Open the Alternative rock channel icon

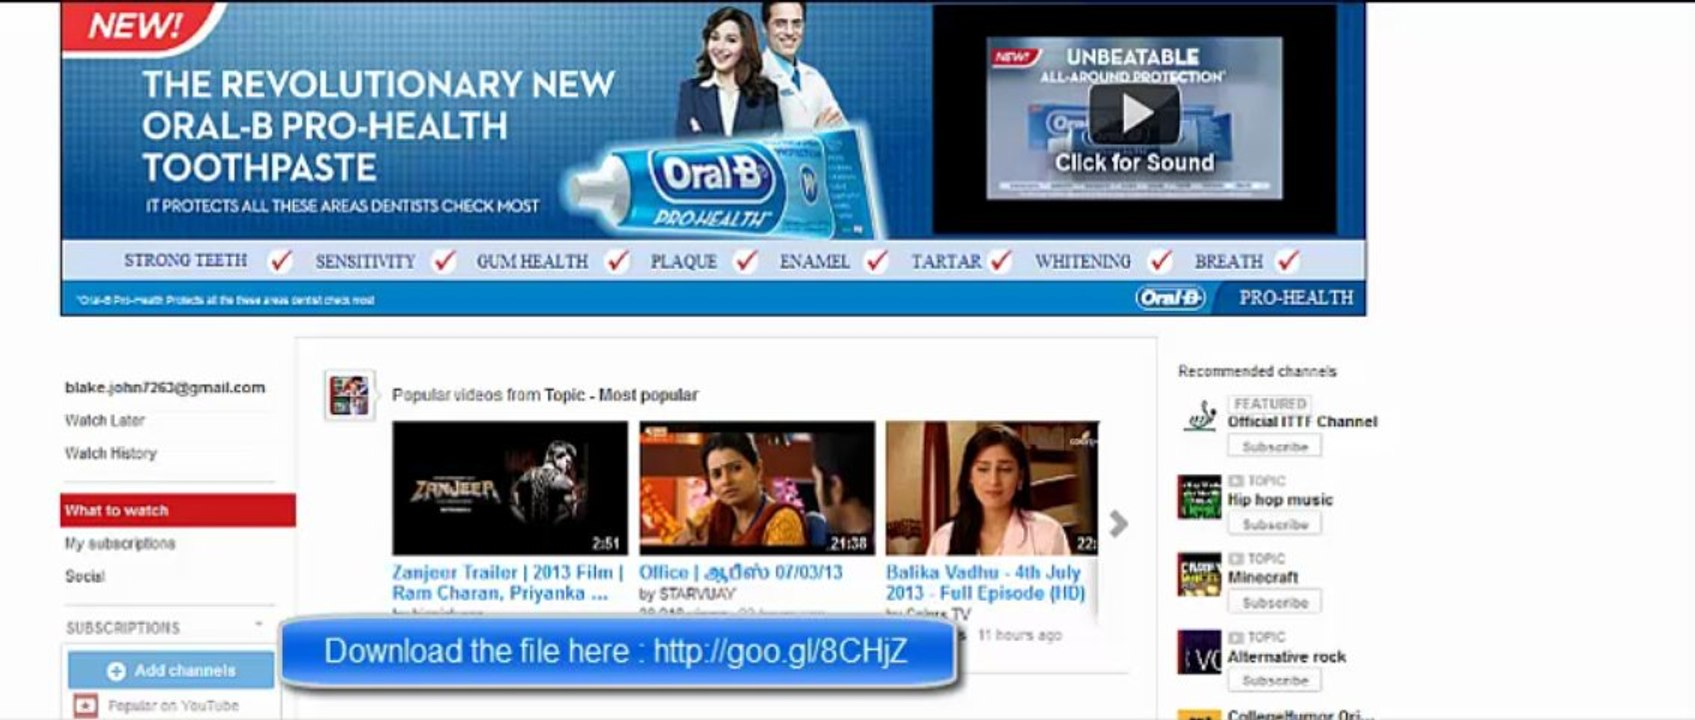pyautogui.click(x=1199, y=653)
